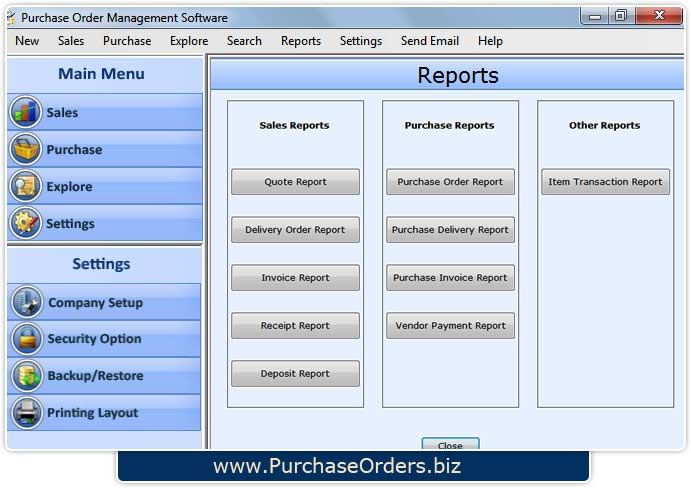Click the Printing Layout printer icon
691x488 pixels.
tap(27, 413)
